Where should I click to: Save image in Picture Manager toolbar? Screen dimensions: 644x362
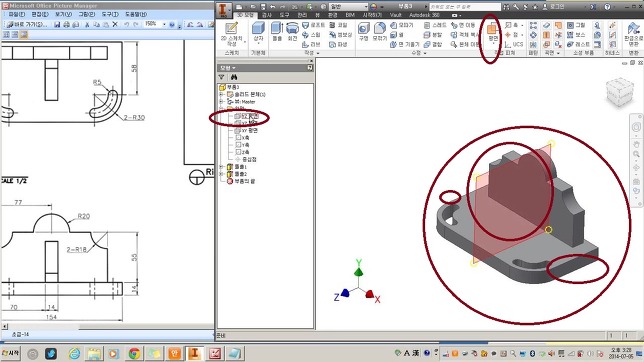[x=57, y=25]
